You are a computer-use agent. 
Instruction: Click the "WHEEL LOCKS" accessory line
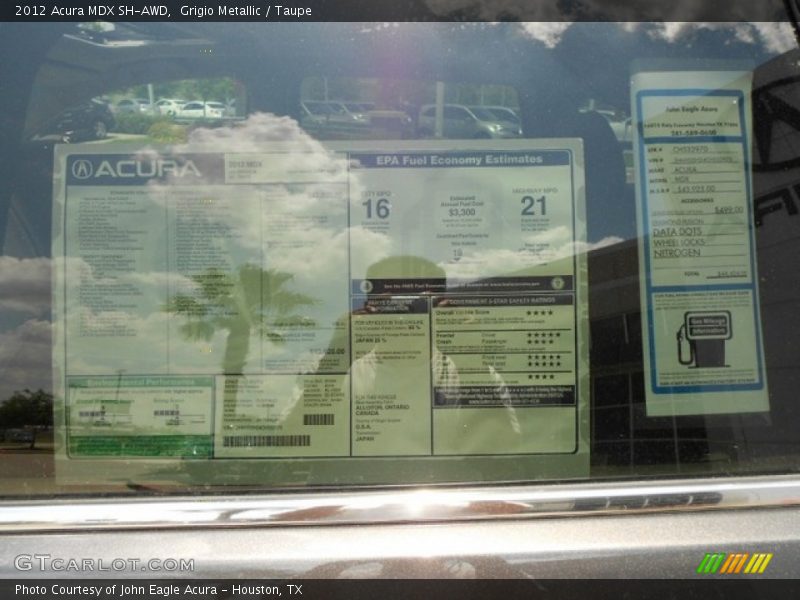coord(679,243)
